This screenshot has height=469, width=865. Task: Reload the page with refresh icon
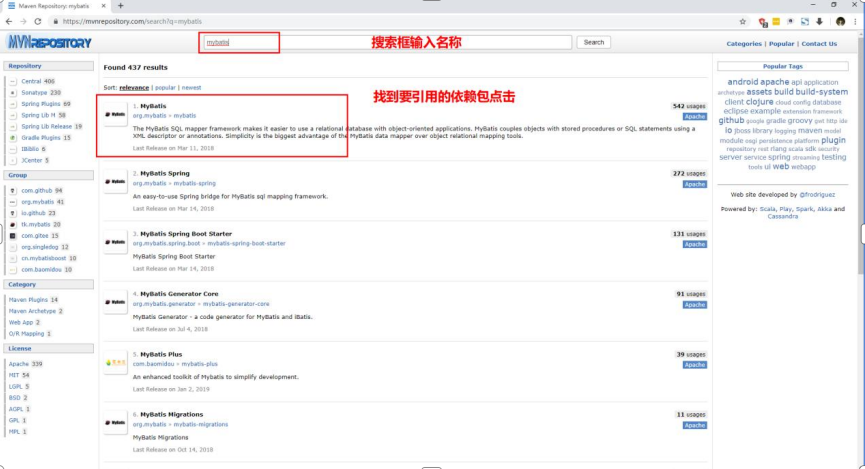[x=38, y=22]
